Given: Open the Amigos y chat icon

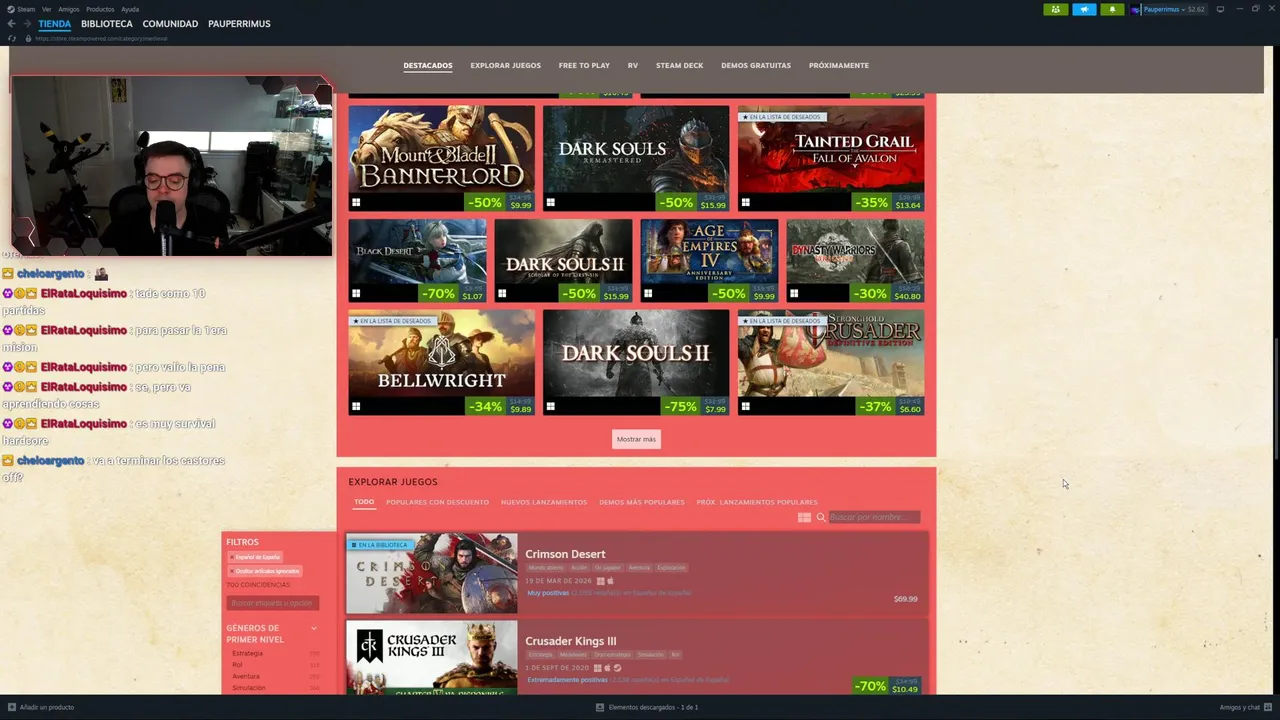Looking at the screenshot, I should click(1268, 707).
